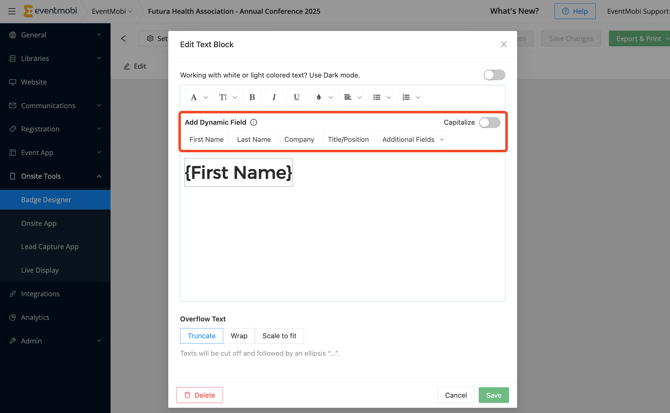Close the Edit Text Block dialog
The image size is (670, 413).
coord(503,44)
